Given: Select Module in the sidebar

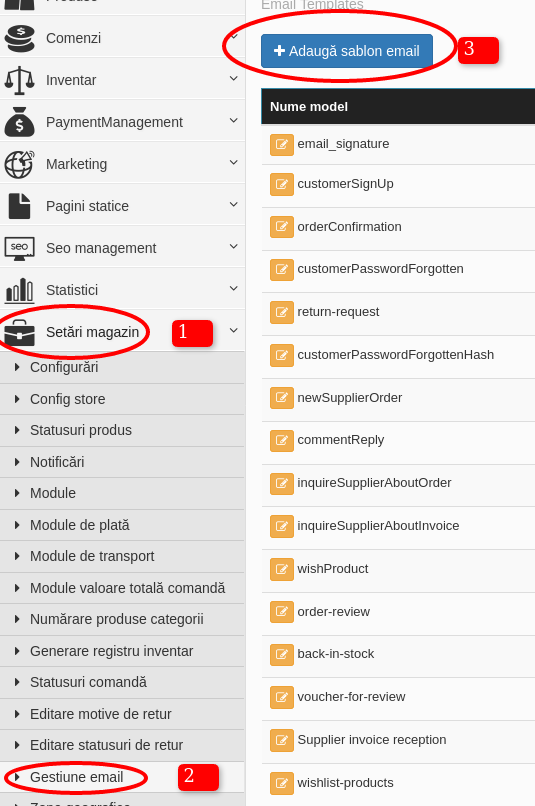Looking at the screenshot, I should 122,493.
